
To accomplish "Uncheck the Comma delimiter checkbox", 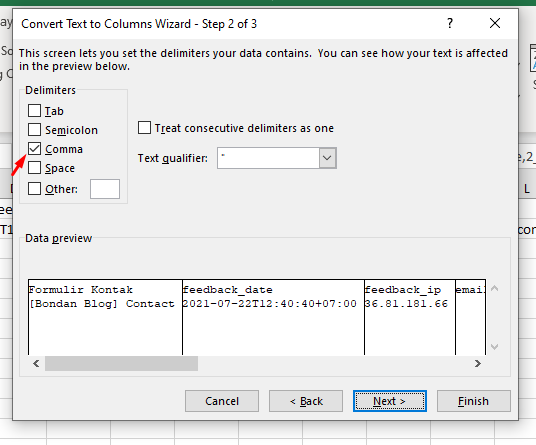I will pos(35,149).
